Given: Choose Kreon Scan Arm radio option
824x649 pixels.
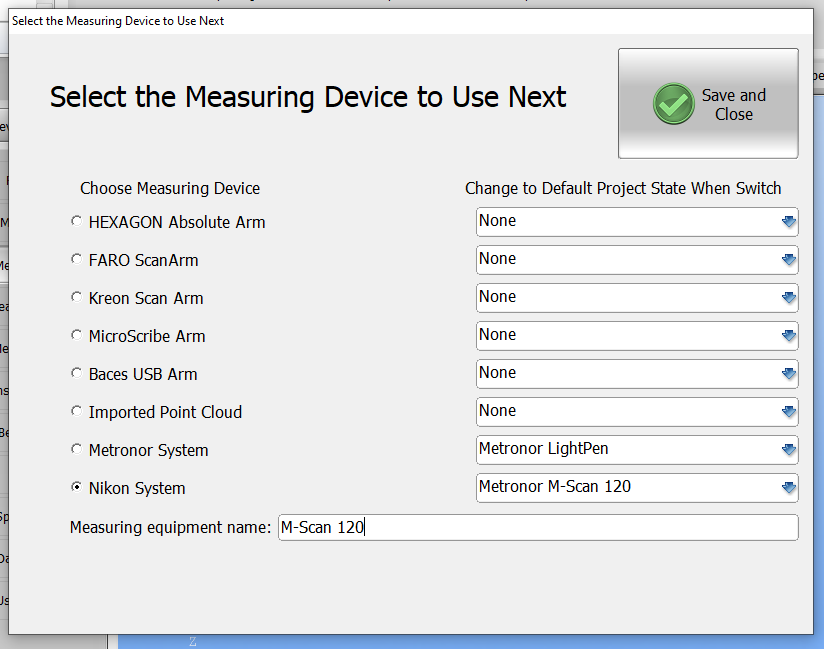Looking at the screenshot, I should (77, 297).
